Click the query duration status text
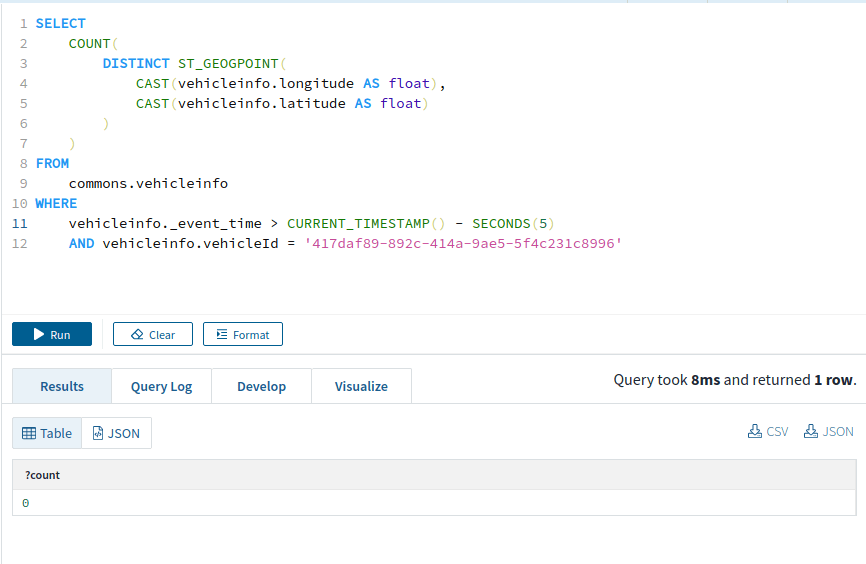 pos(735,379)
